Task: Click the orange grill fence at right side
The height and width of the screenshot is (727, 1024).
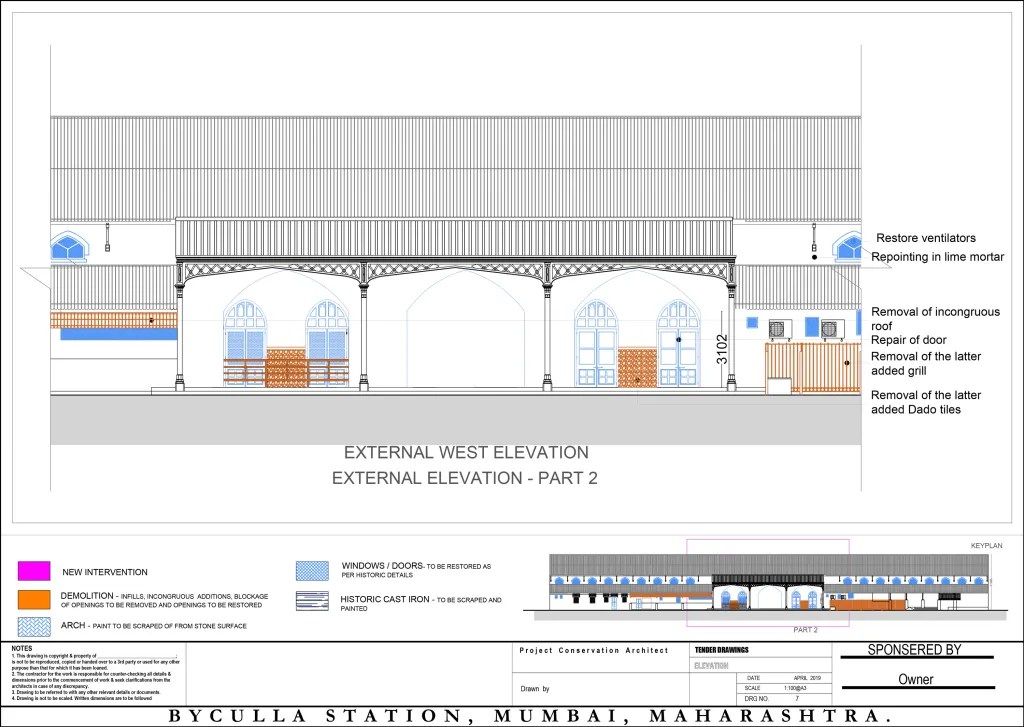Action: [812, 368]
